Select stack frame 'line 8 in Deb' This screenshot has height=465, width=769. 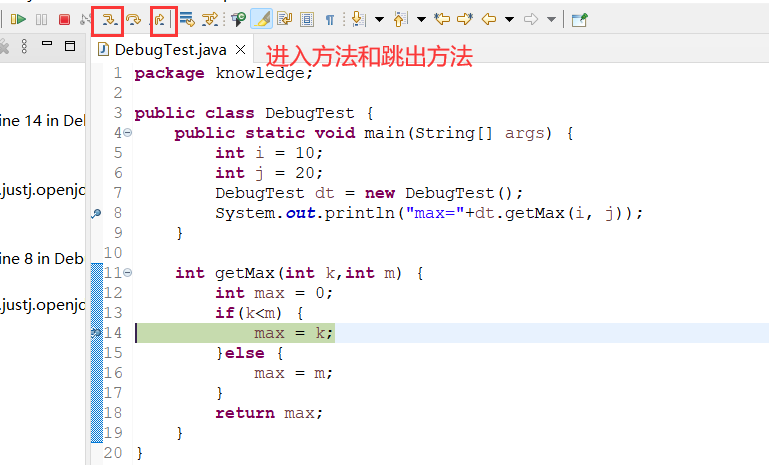(42, 258)
